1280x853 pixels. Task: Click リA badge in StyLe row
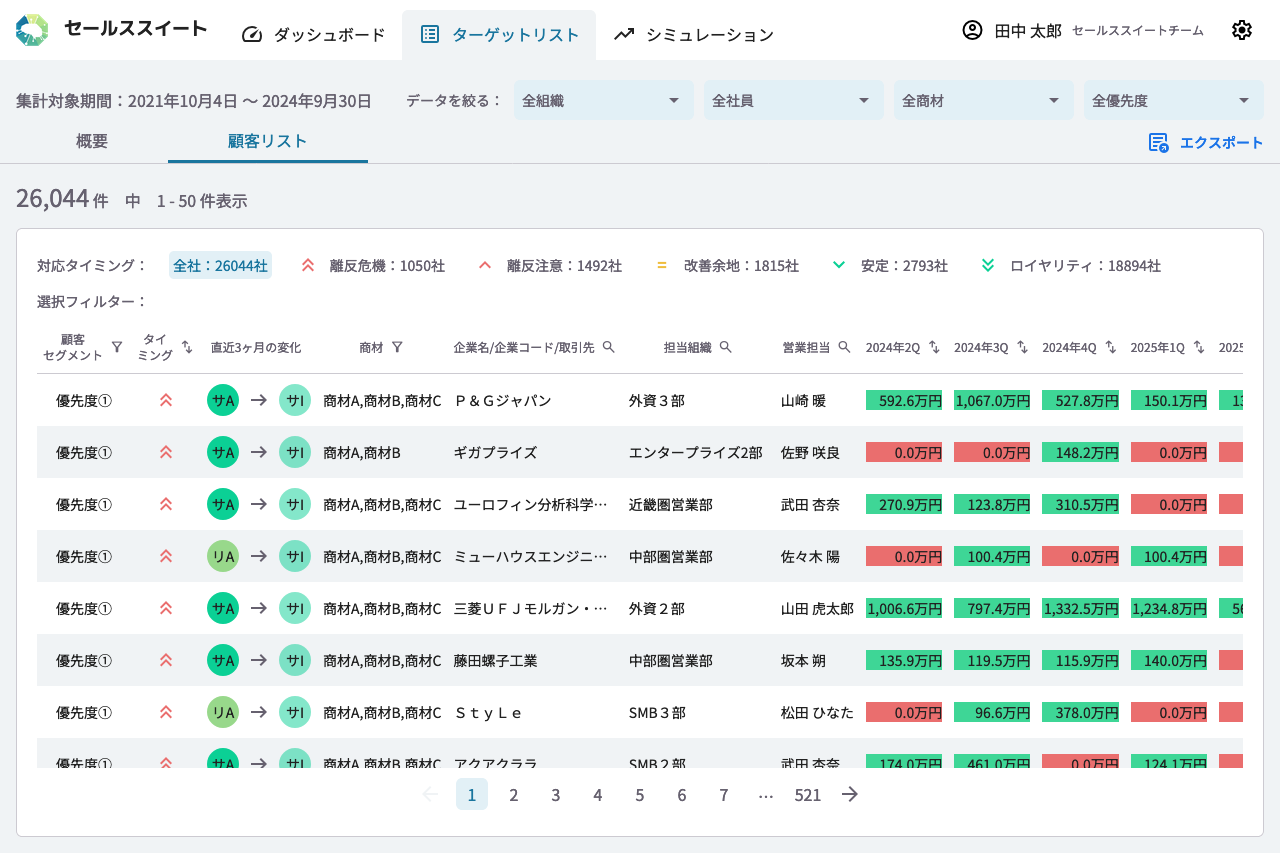point(223,712)
